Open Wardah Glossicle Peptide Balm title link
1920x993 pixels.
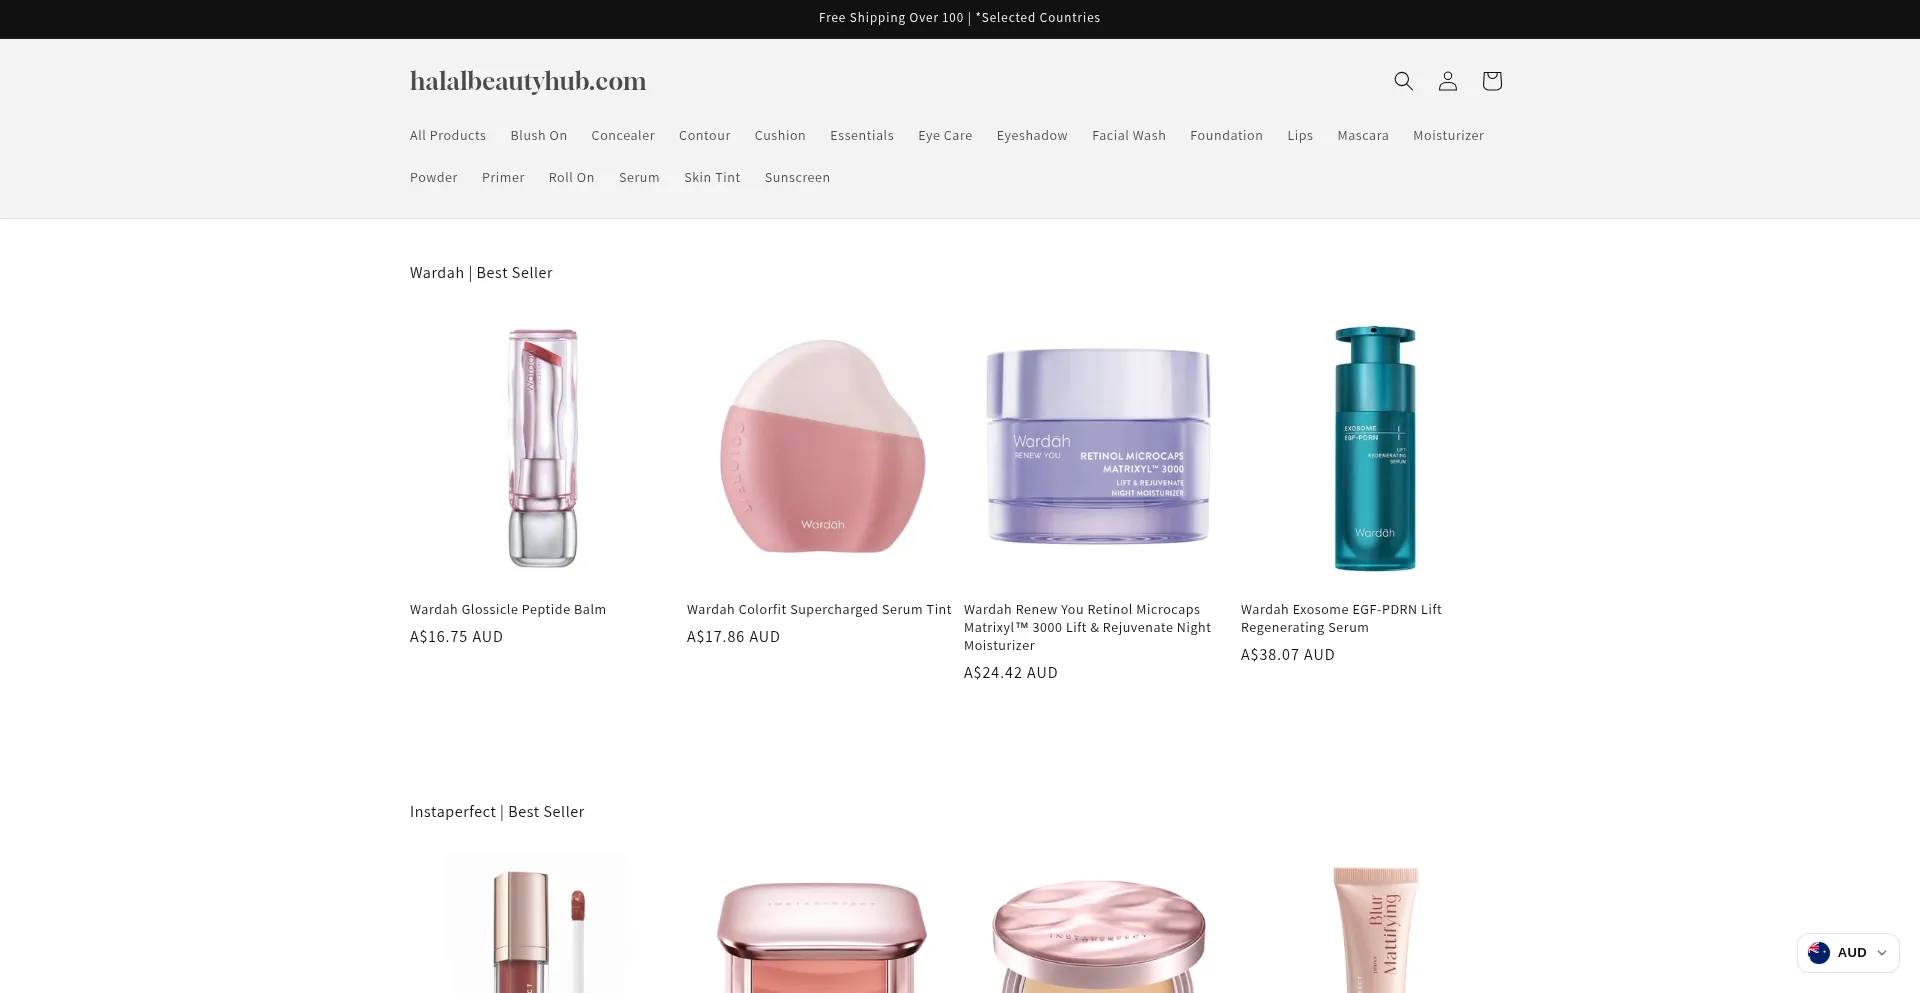tap(508, 610)
